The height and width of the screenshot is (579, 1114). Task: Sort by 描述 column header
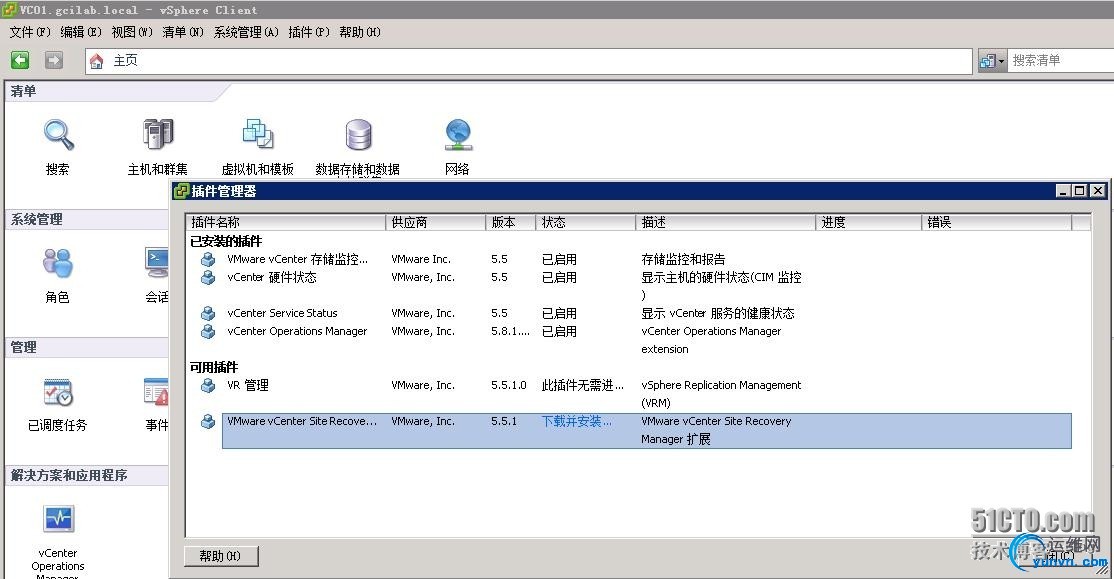tap(725, 222)
